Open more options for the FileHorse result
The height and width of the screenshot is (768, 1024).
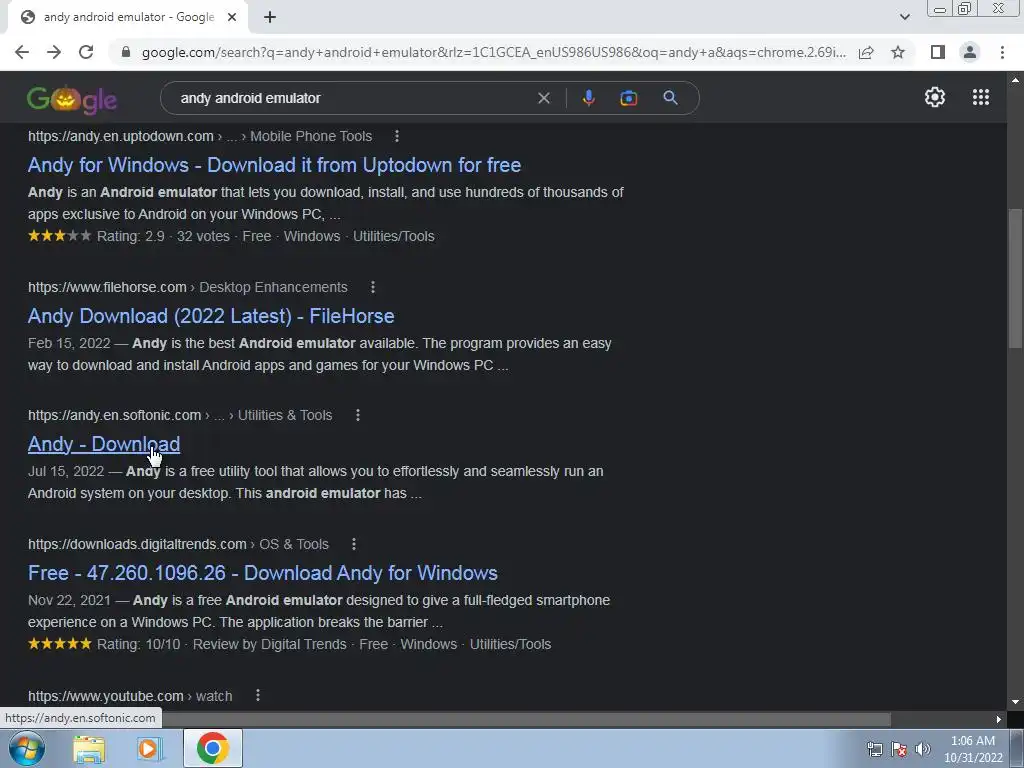372,287
